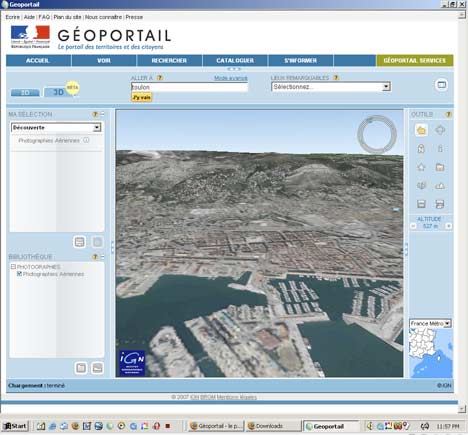The width and height of the screenshot is (468, 435).
Task: Open help for Ma sélection panel
Action: [95, 114]
